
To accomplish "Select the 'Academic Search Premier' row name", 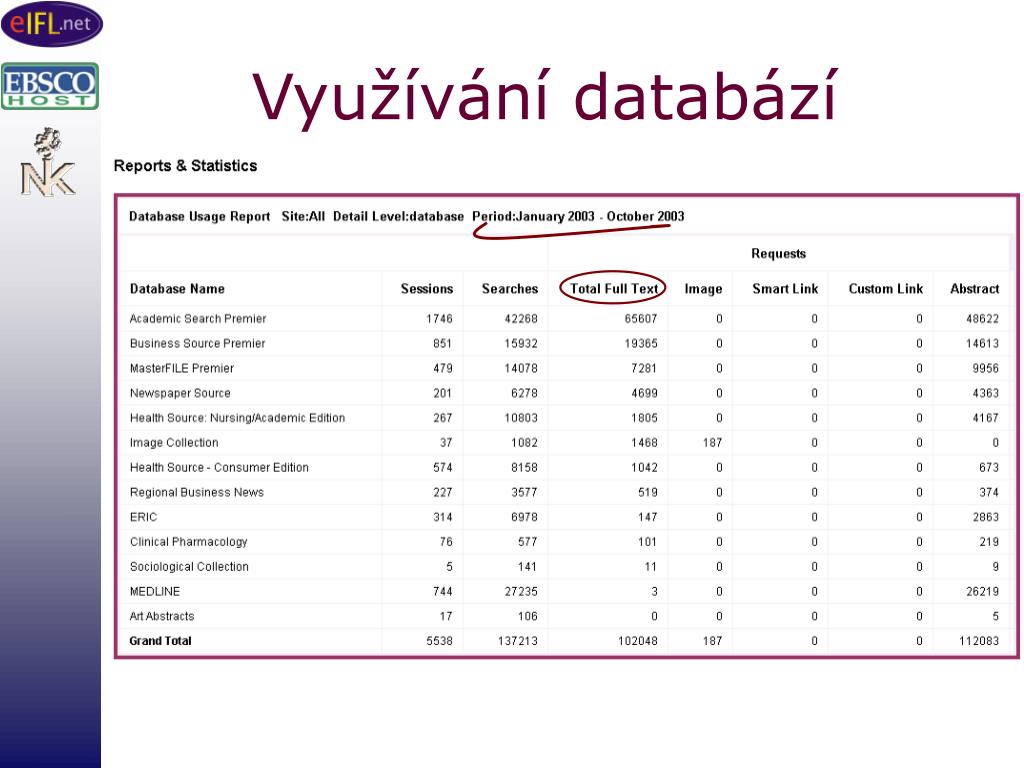I will [x=198, y=319].
